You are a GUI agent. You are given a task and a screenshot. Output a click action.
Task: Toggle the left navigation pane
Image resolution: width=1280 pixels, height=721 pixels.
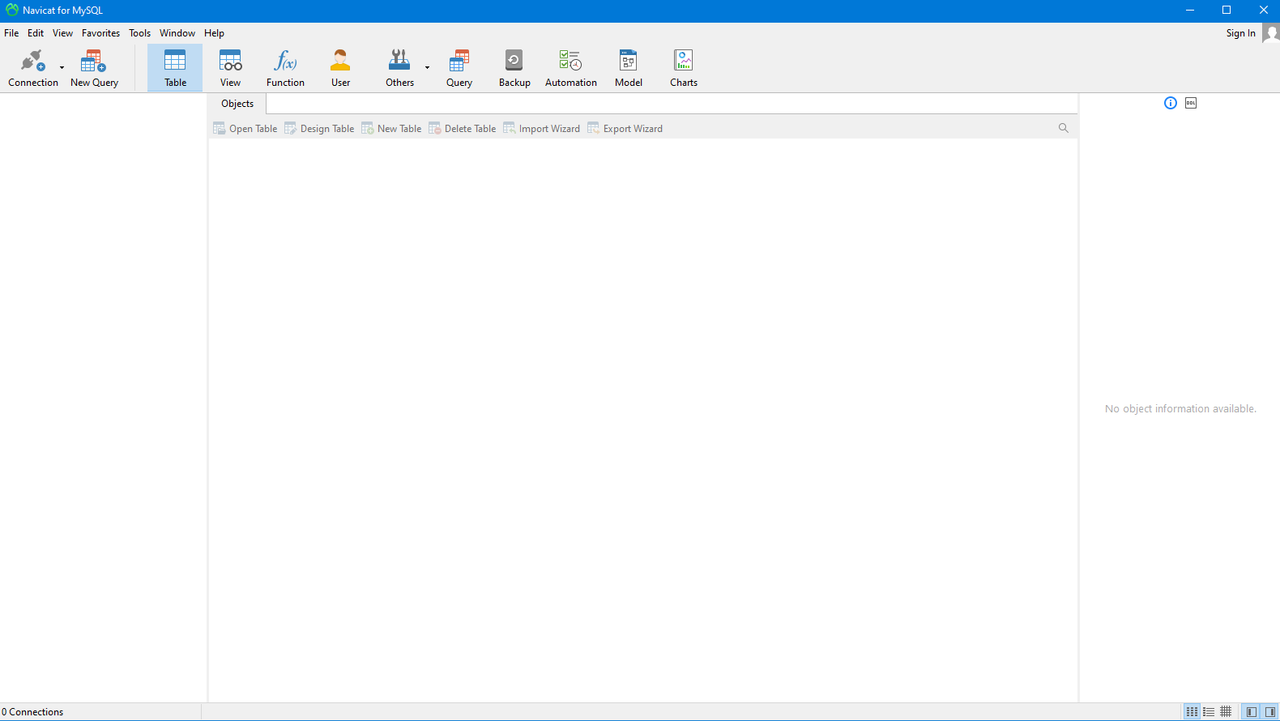point(1252,712)
